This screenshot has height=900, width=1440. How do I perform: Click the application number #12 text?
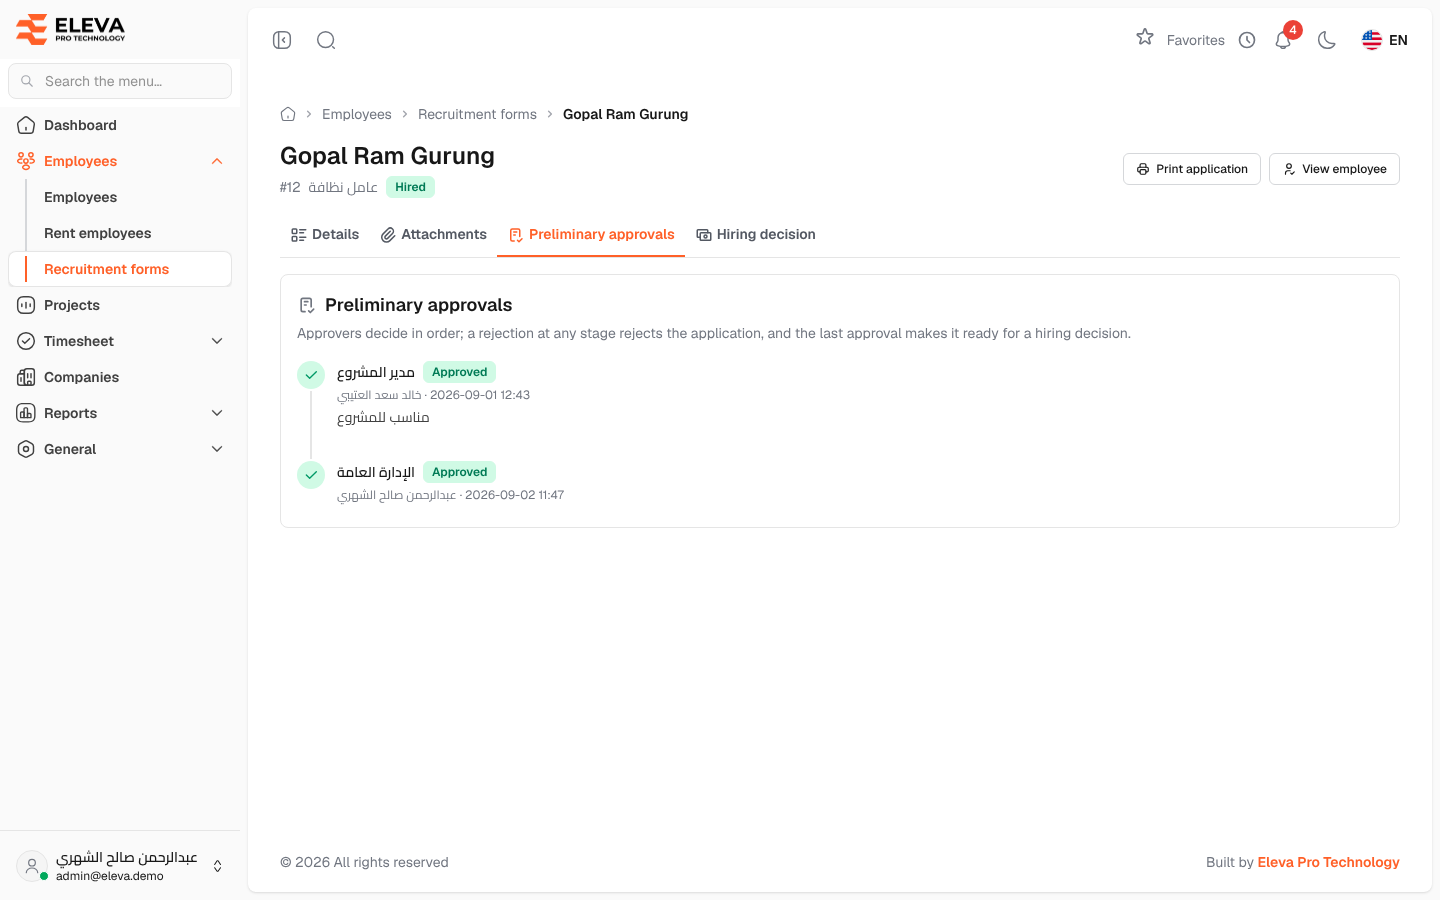pos(290,187)
